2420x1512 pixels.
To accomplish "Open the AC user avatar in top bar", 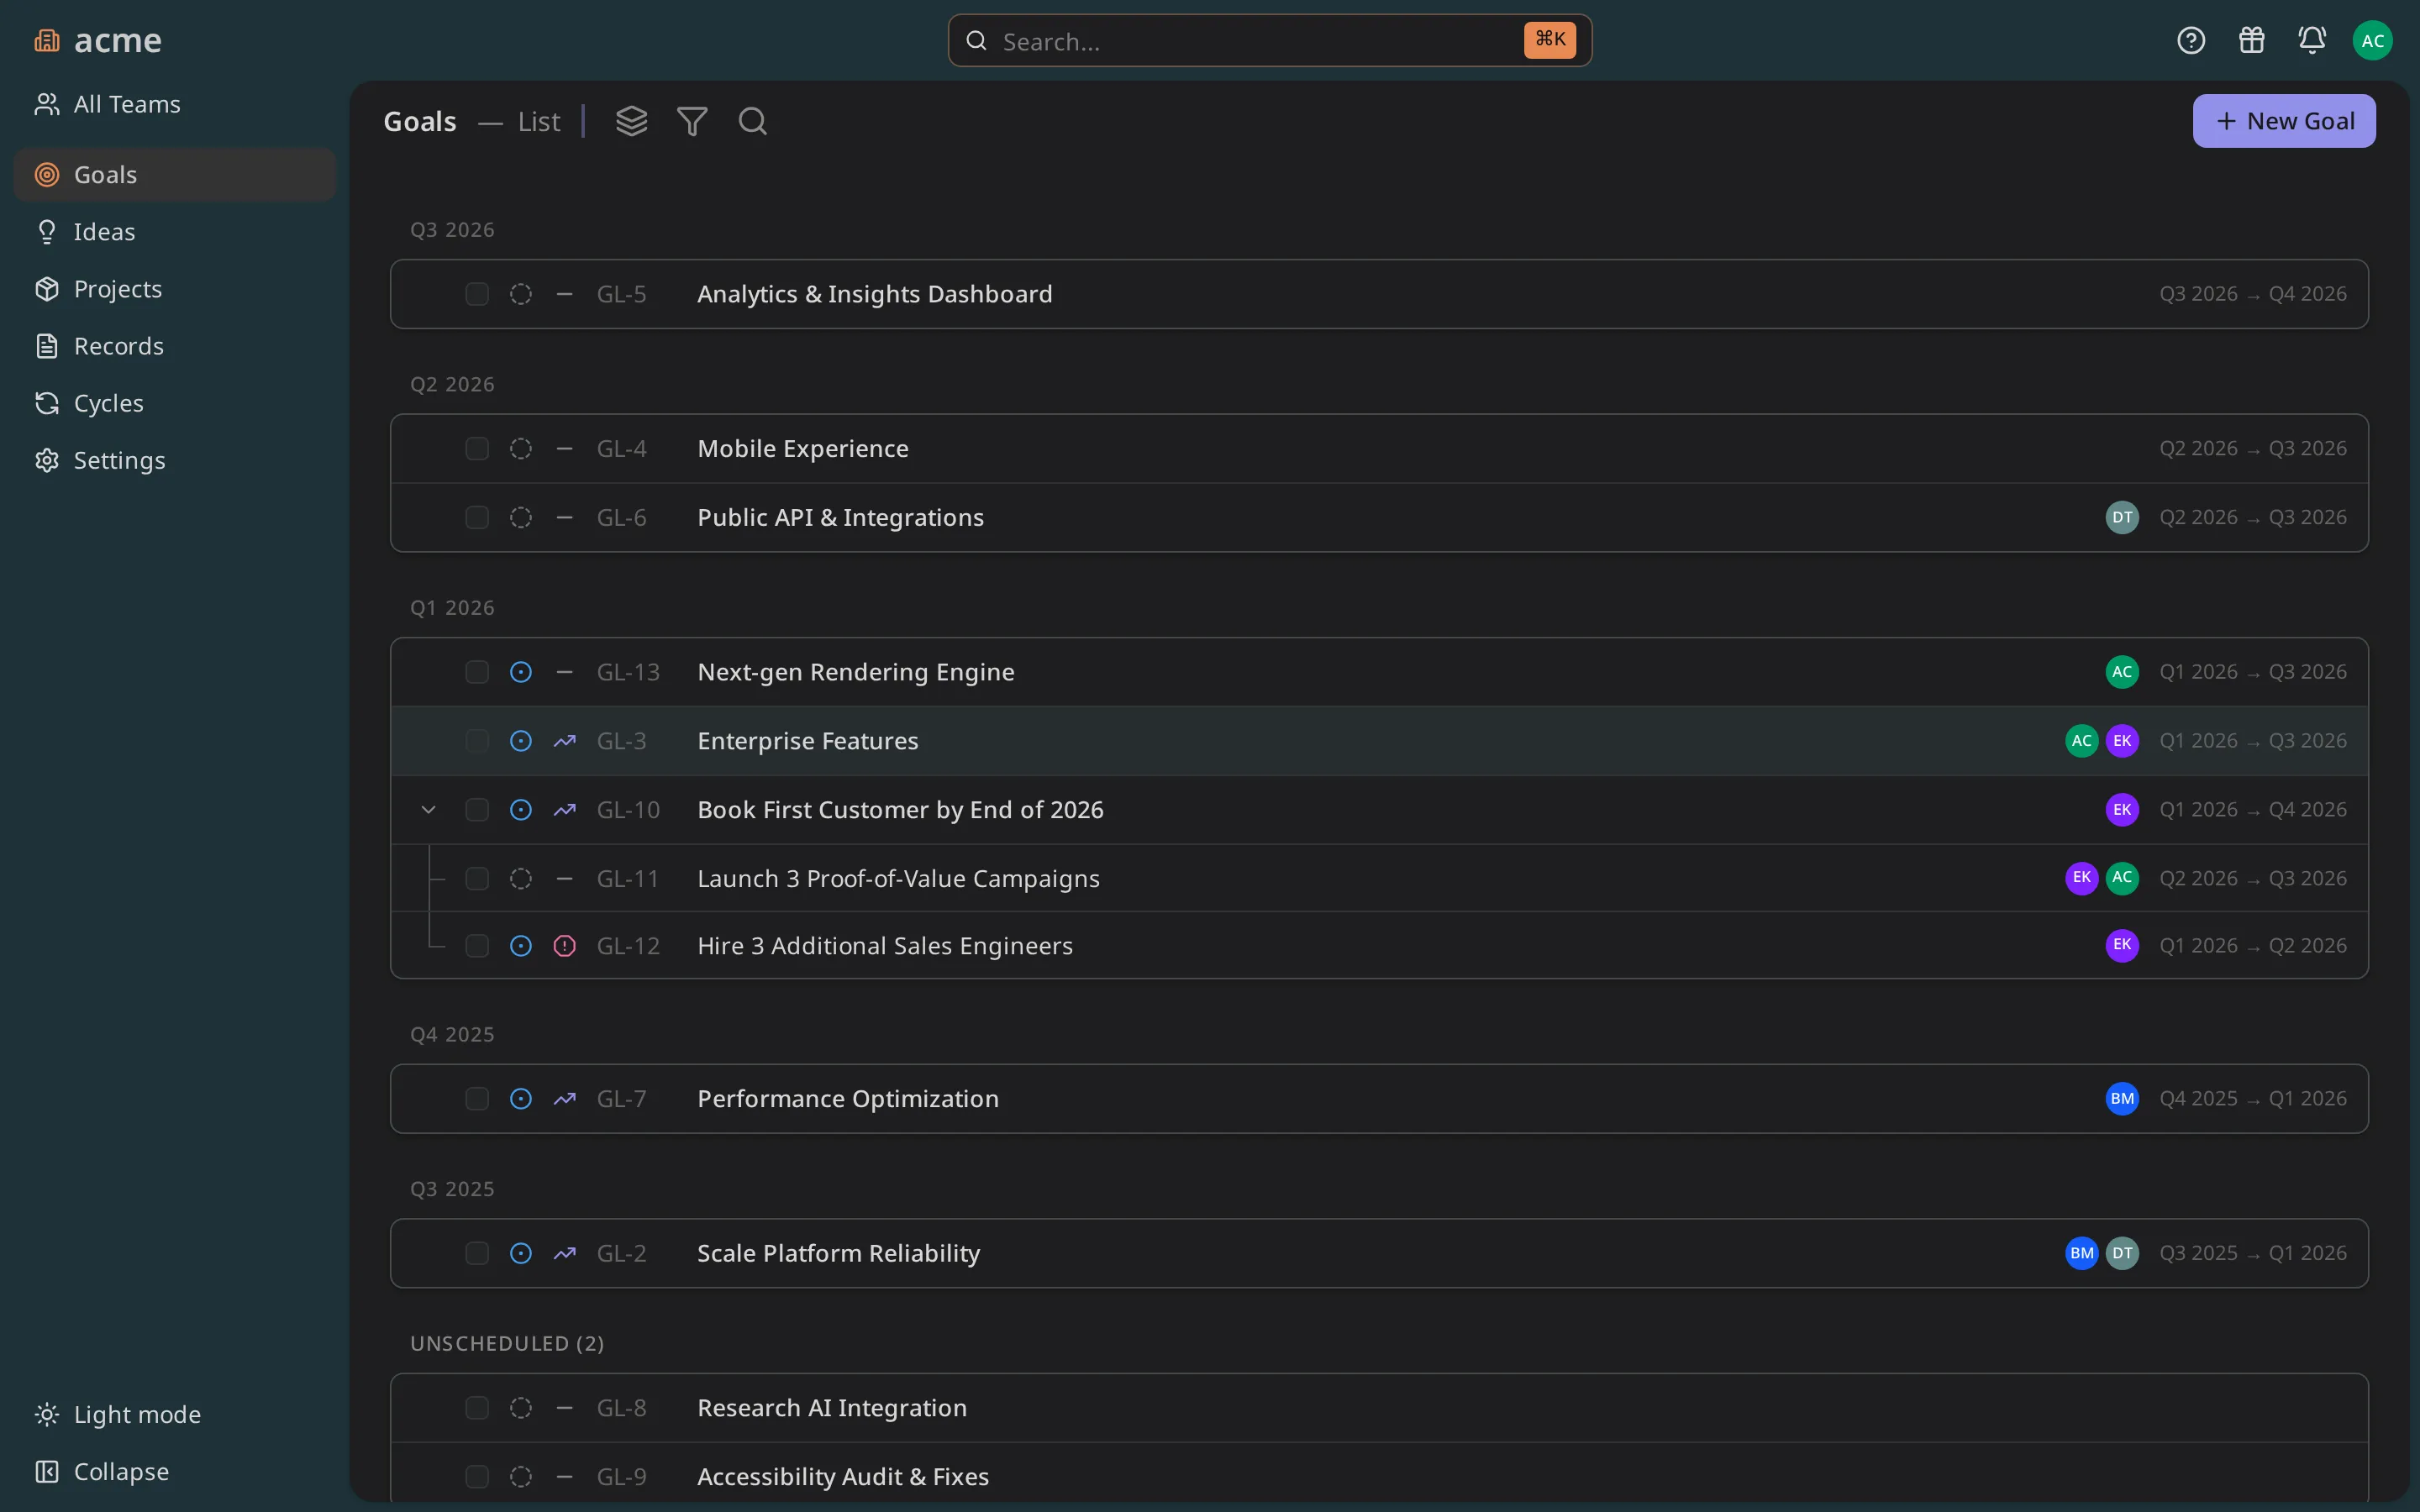I will tap(2373, 40).
